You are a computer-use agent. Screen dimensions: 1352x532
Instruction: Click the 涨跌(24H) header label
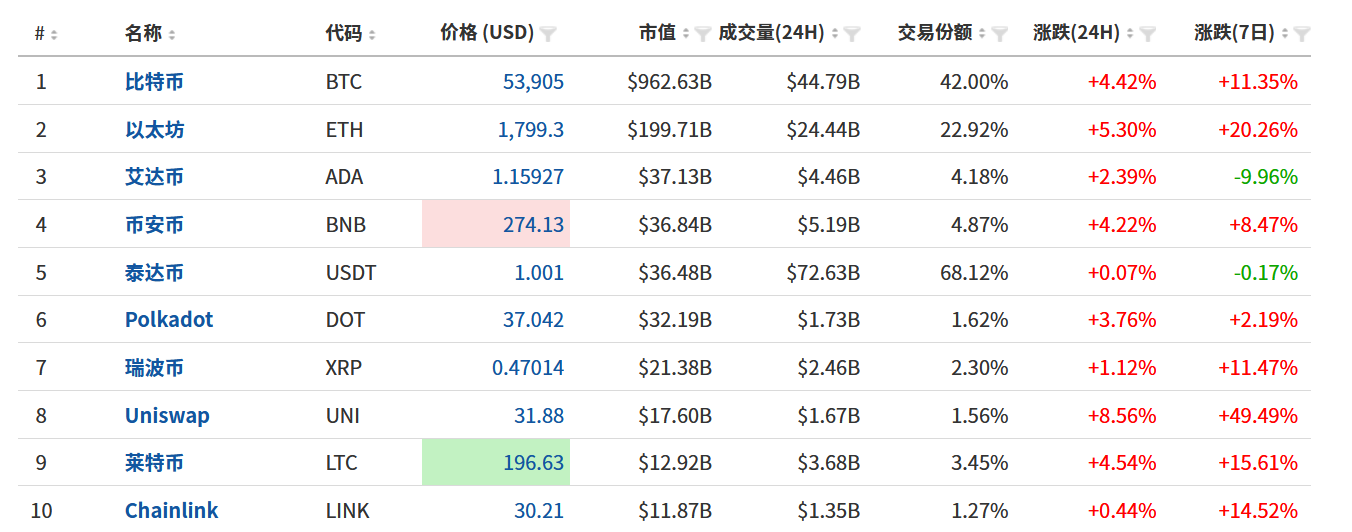1077,33
